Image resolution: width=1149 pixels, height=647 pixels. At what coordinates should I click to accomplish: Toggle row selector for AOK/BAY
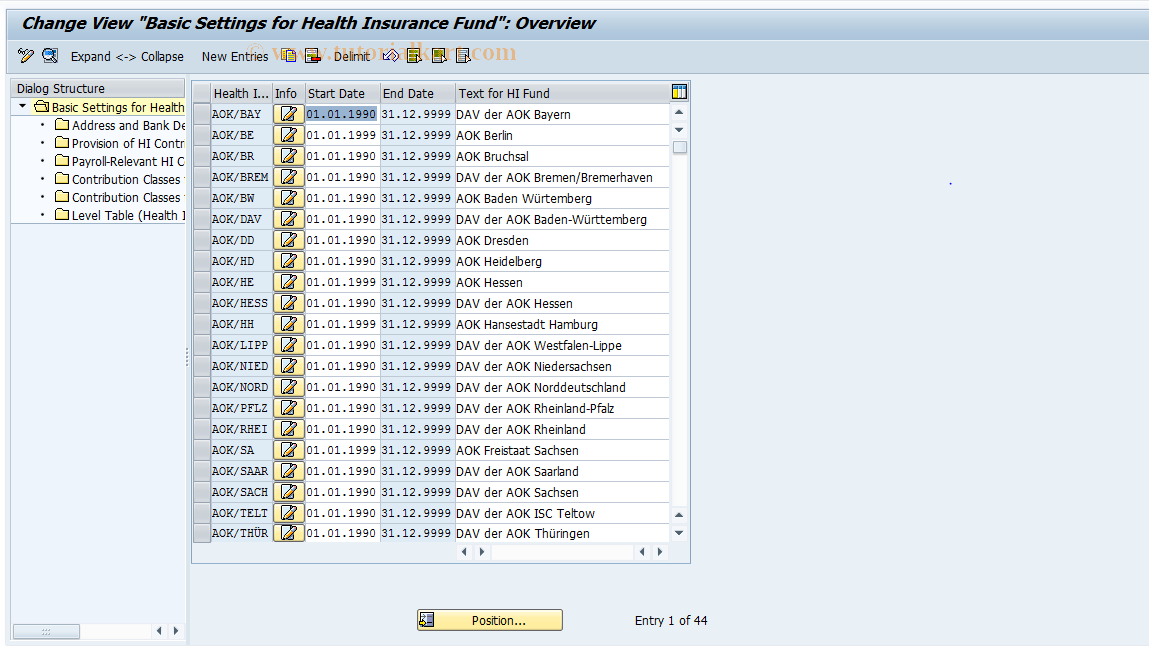click(202, 114)
